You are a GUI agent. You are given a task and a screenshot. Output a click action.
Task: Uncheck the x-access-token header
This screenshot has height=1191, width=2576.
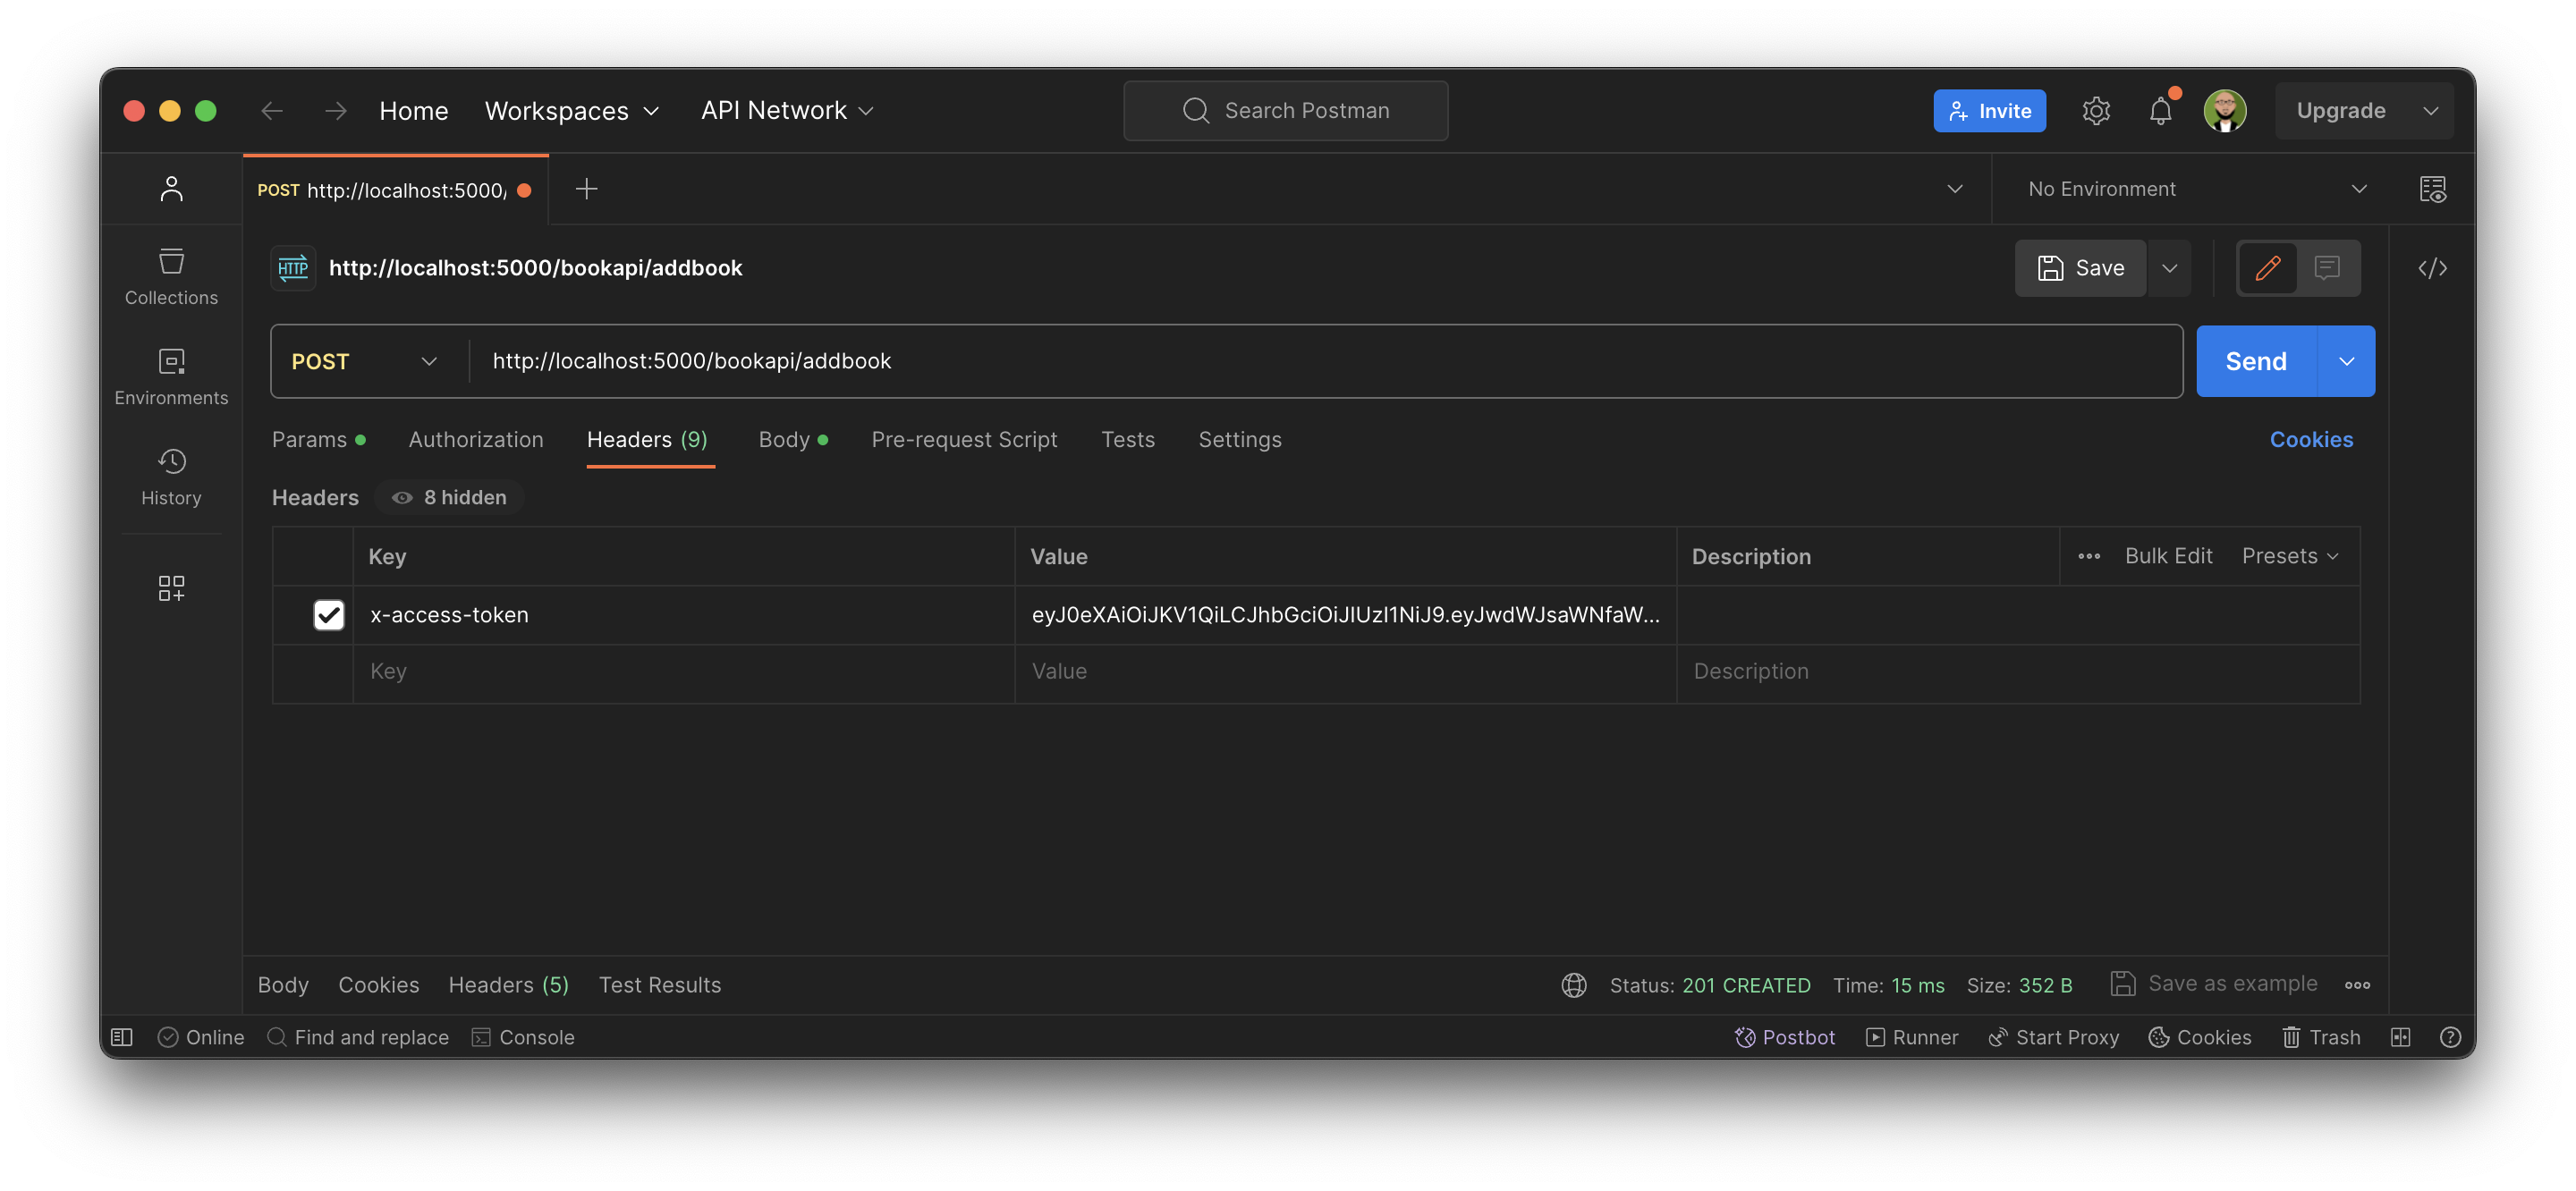click(x=329, y=614)
